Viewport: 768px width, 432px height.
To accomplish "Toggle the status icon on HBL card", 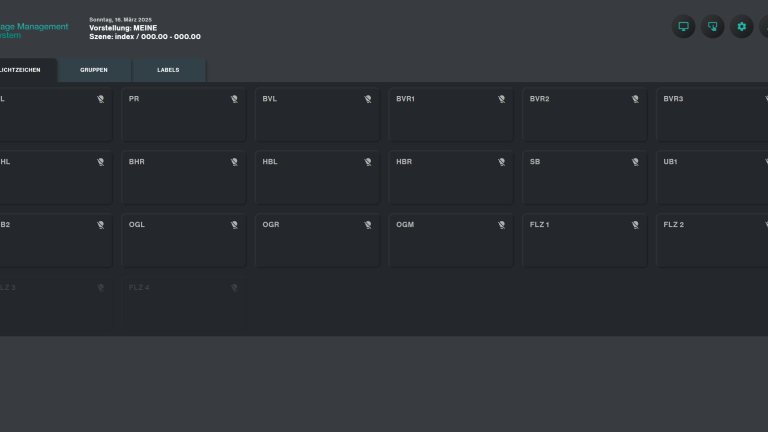I will 368,162.
